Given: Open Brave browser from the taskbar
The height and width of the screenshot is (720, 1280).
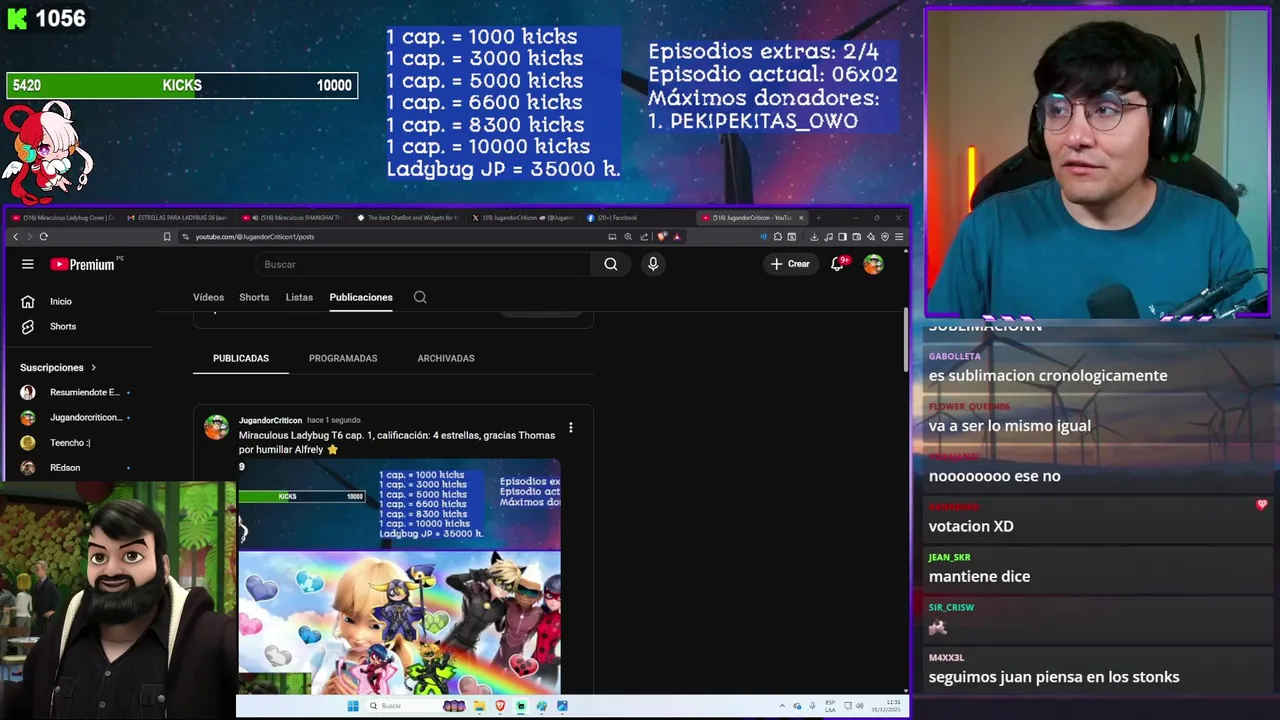Looking at the screenshot, I should [x=500, y=706].
